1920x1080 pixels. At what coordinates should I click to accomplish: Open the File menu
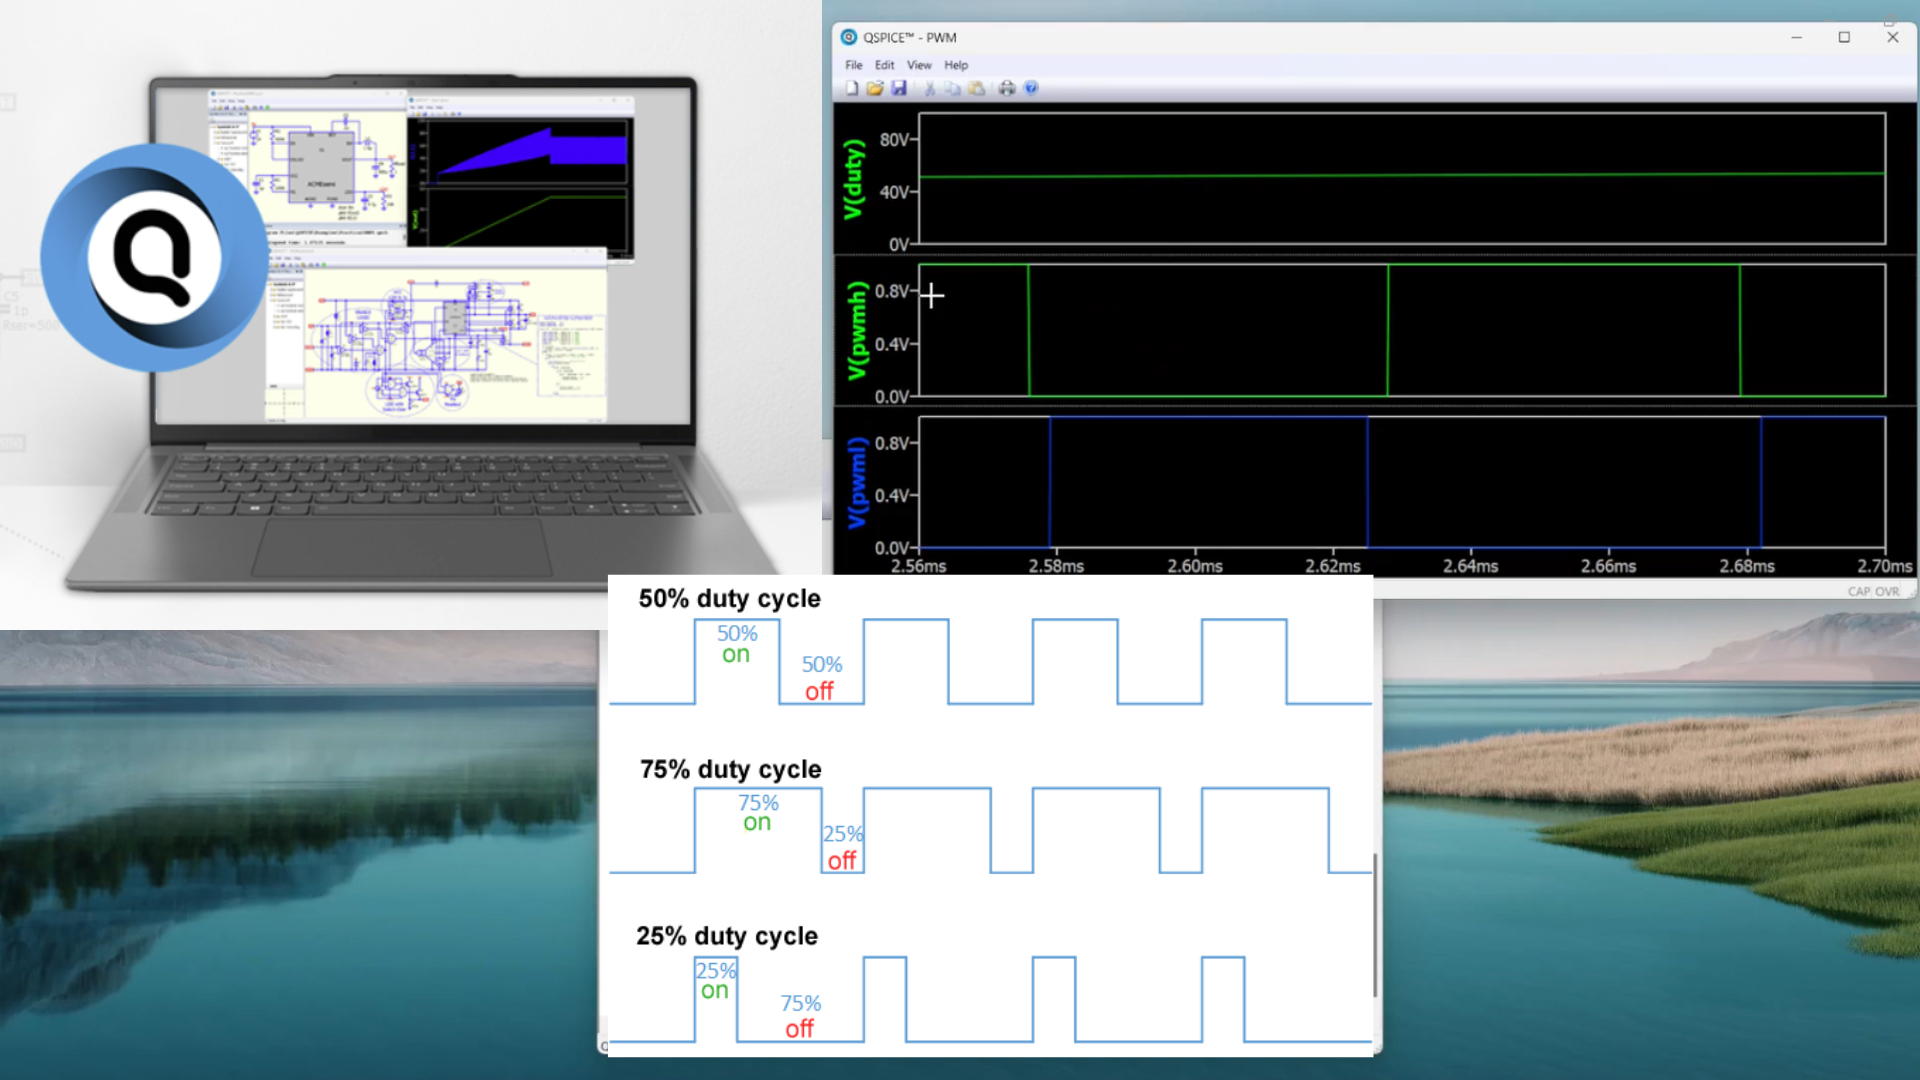[855, 65]
